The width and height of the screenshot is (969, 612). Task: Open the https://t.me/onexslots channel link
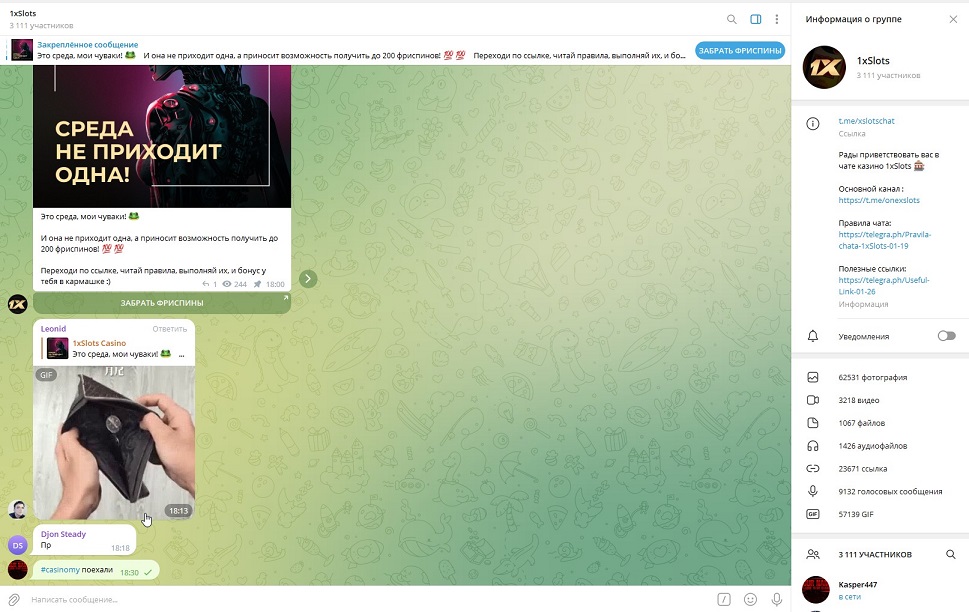[x=879, y=200]
